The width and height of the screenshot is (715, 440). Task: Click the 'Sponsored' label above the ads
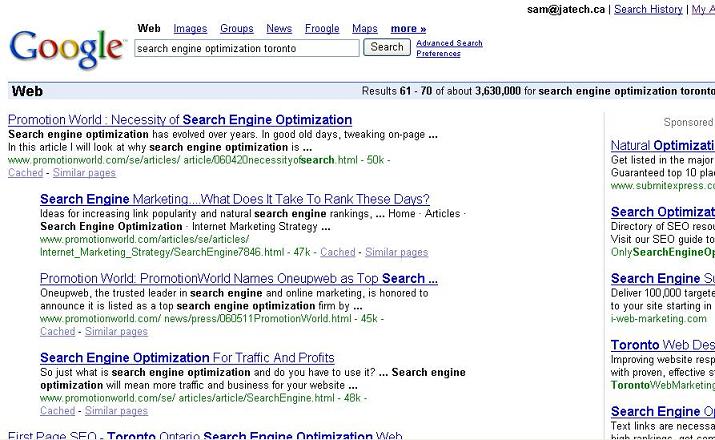click(x=689, y=122)
